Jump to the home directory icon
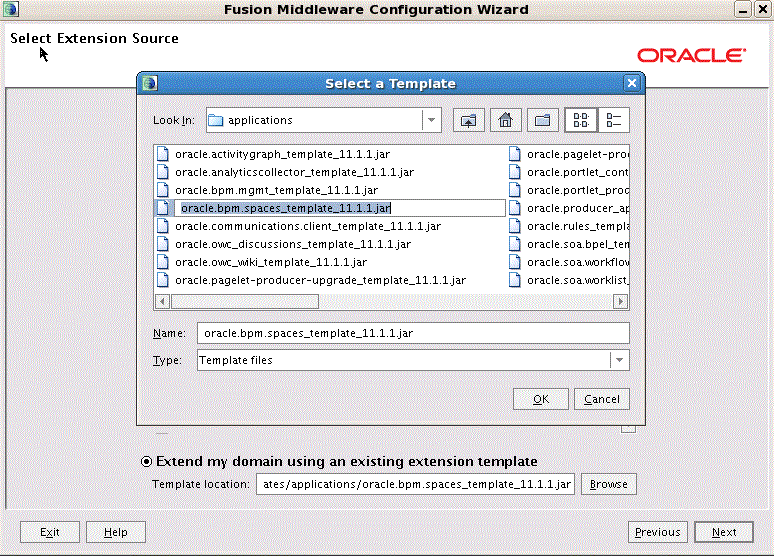 coord(505,120)
